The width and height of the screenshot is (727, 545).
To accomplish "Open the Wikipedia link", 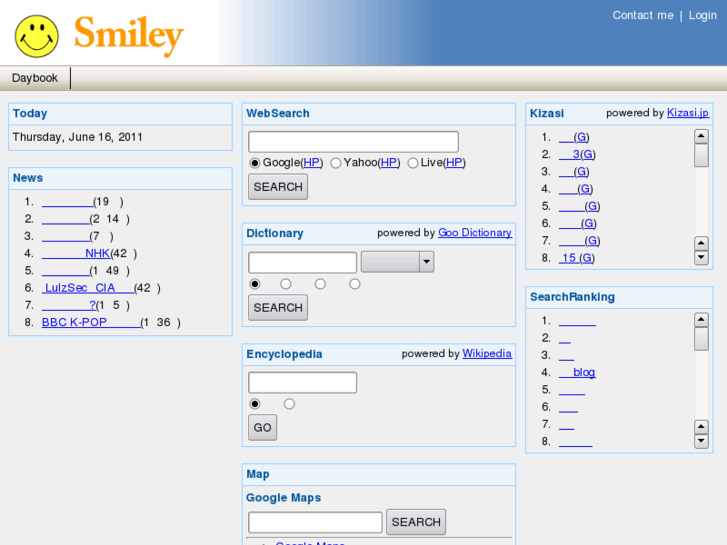I will click(x=487, y=353).
